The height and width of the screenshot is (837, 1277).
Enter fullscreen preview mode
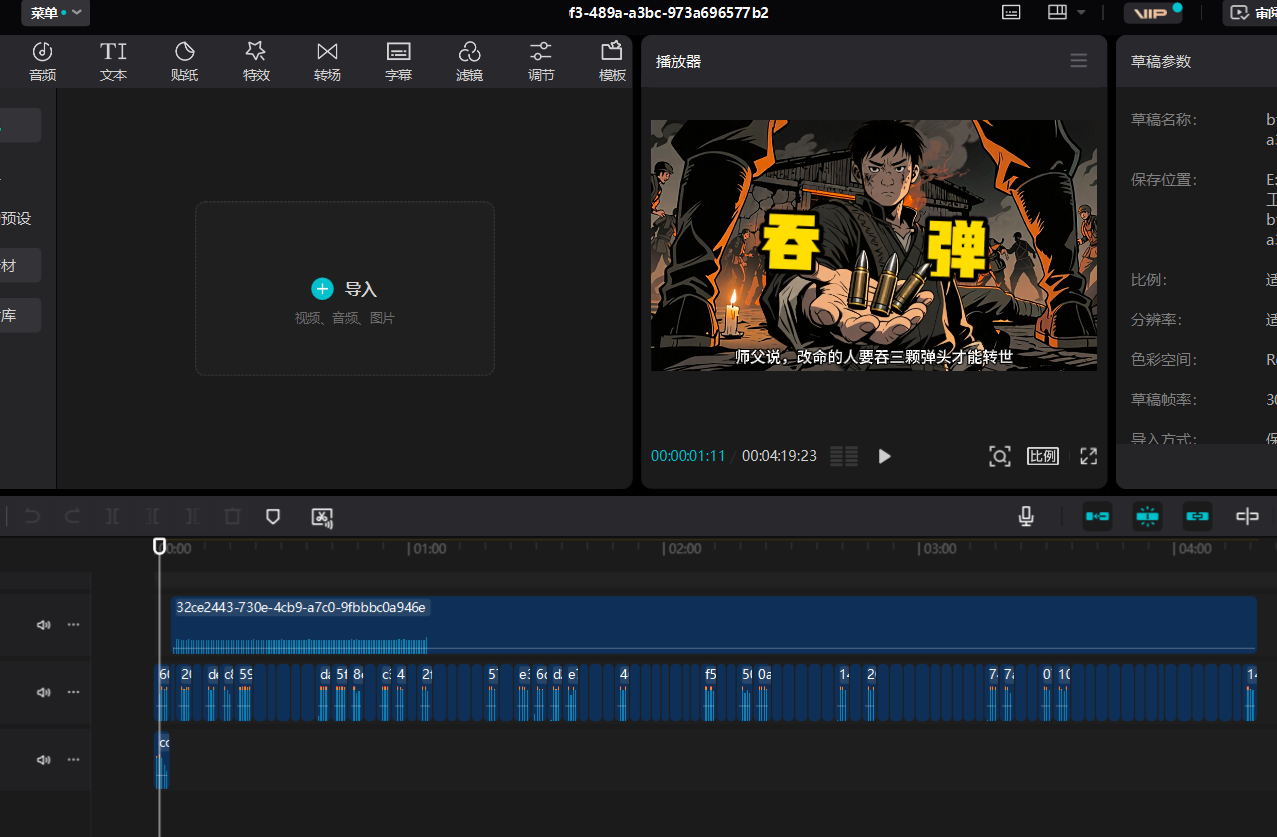pyautogui.click(x=1088, y=456)
